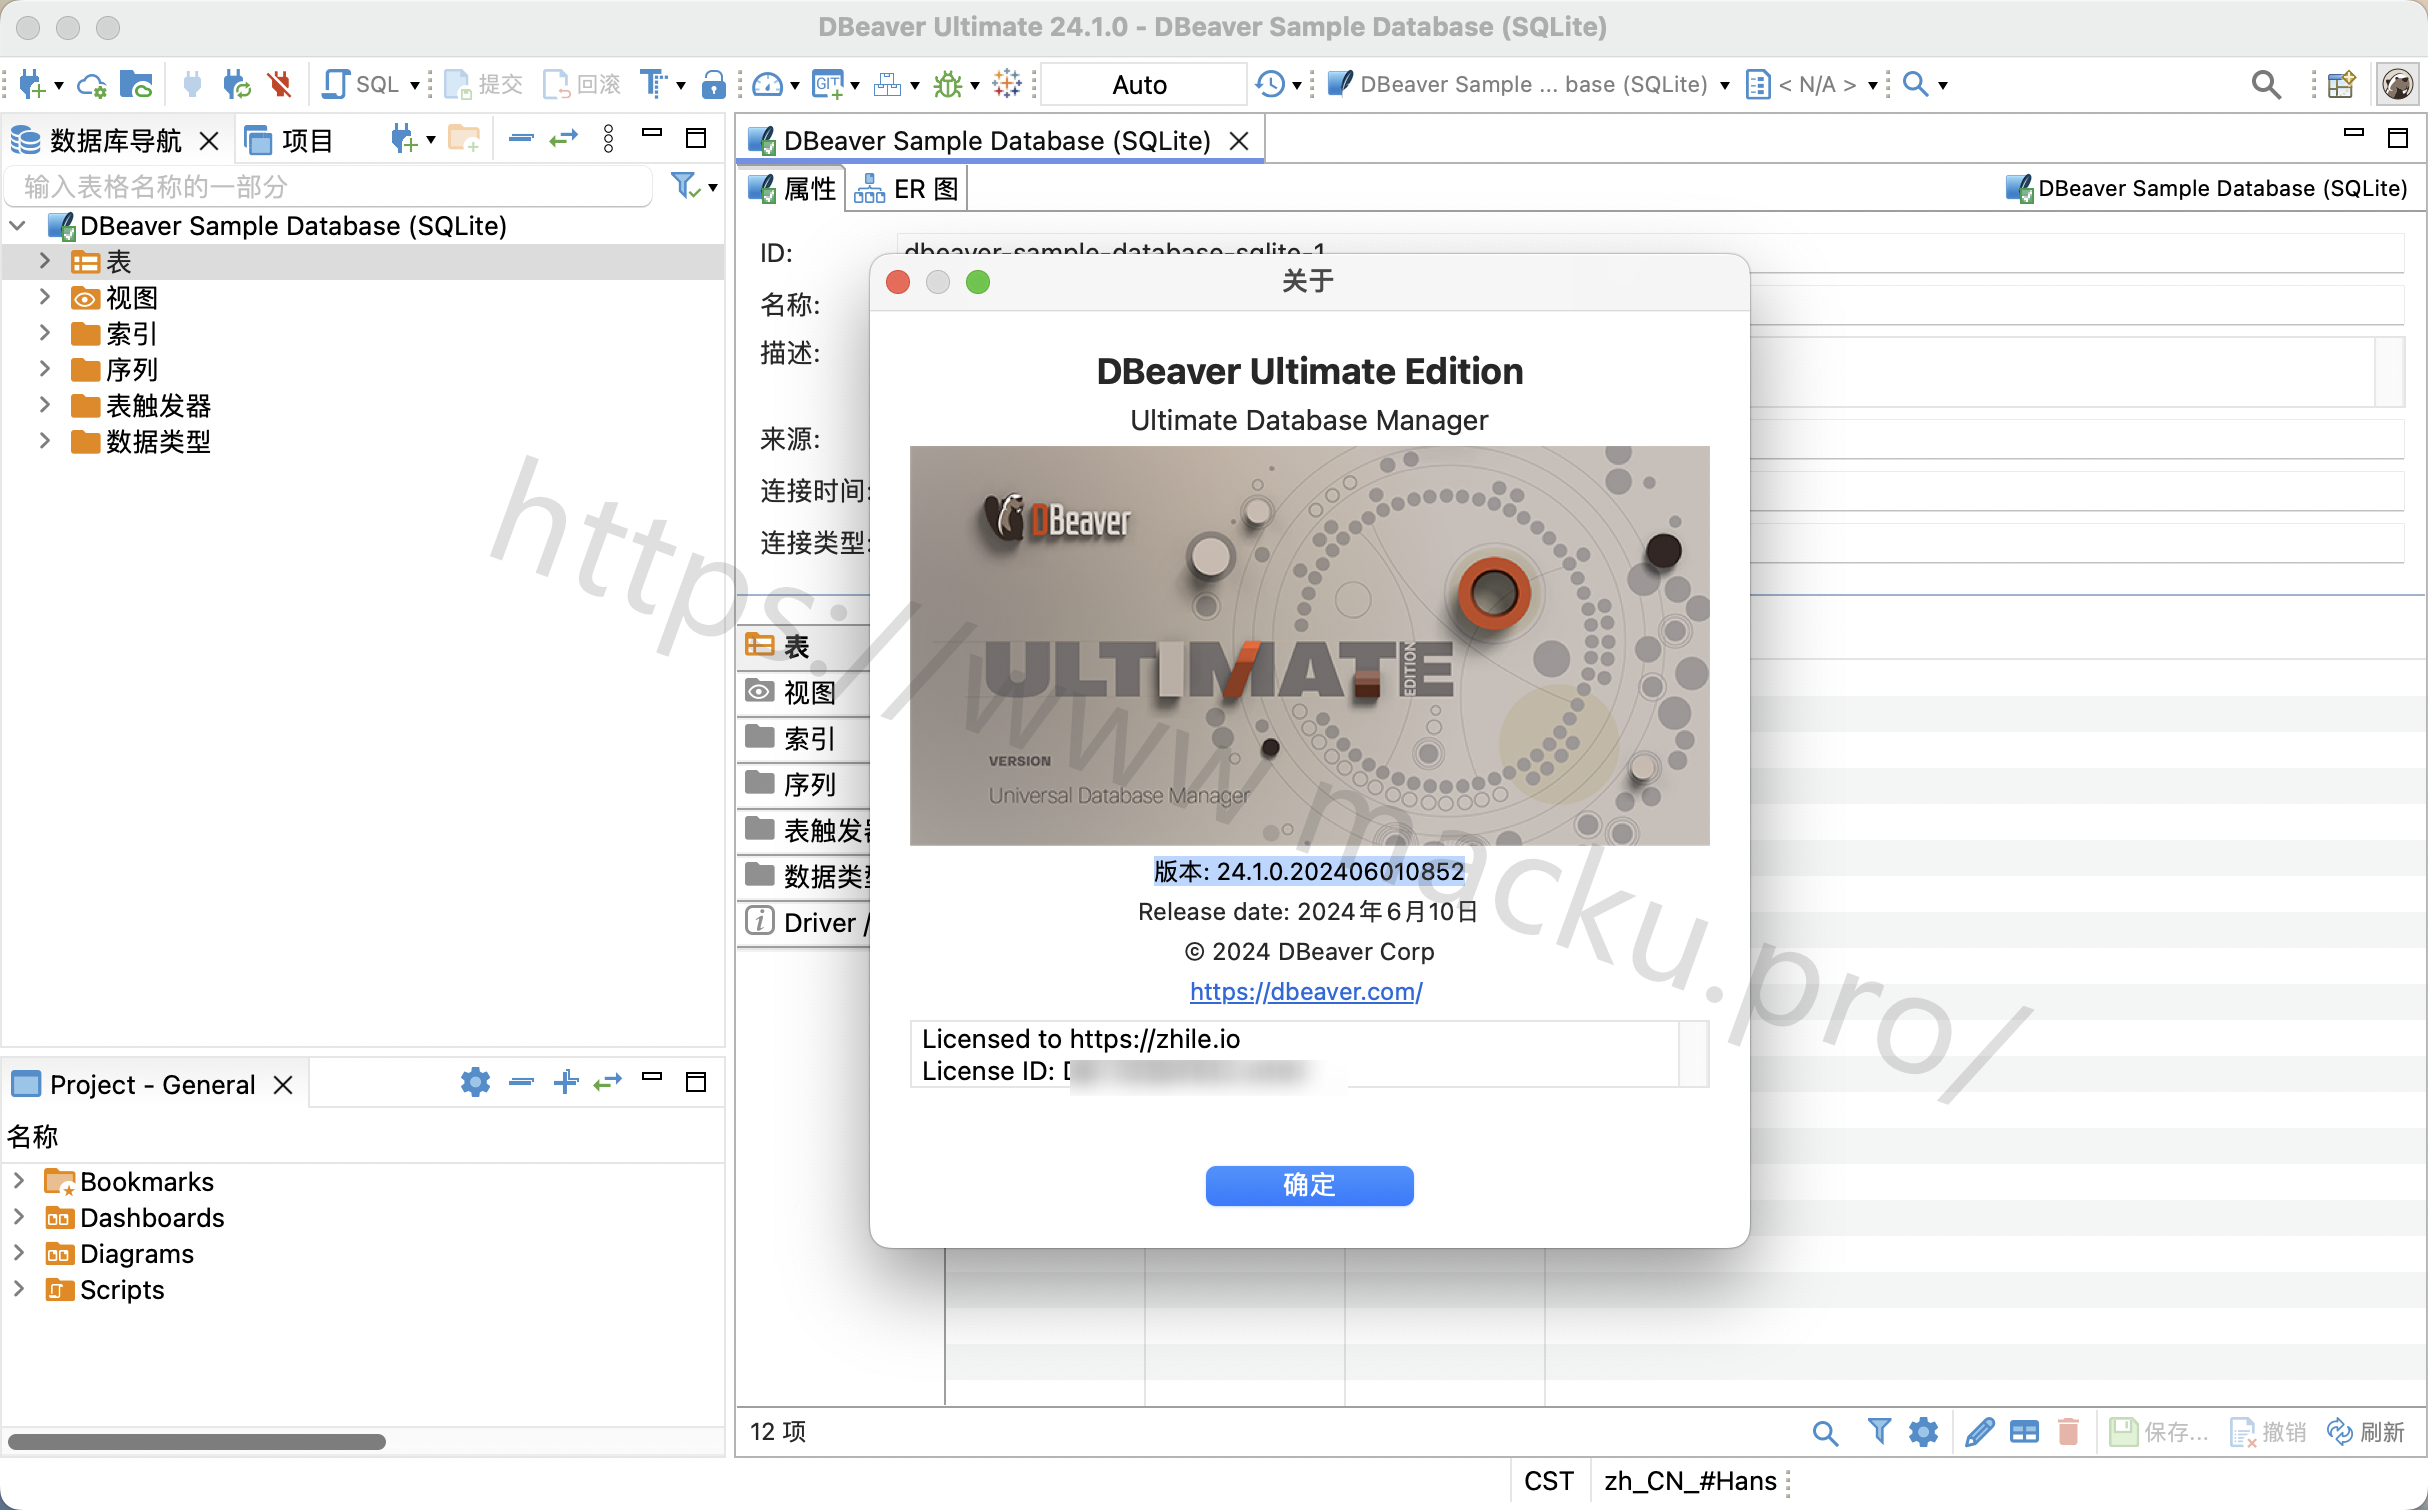The width and height of the screenshot is (2428, 1510).
Task: Click the Auto commit mode field
Action: tap(1143, 85)
